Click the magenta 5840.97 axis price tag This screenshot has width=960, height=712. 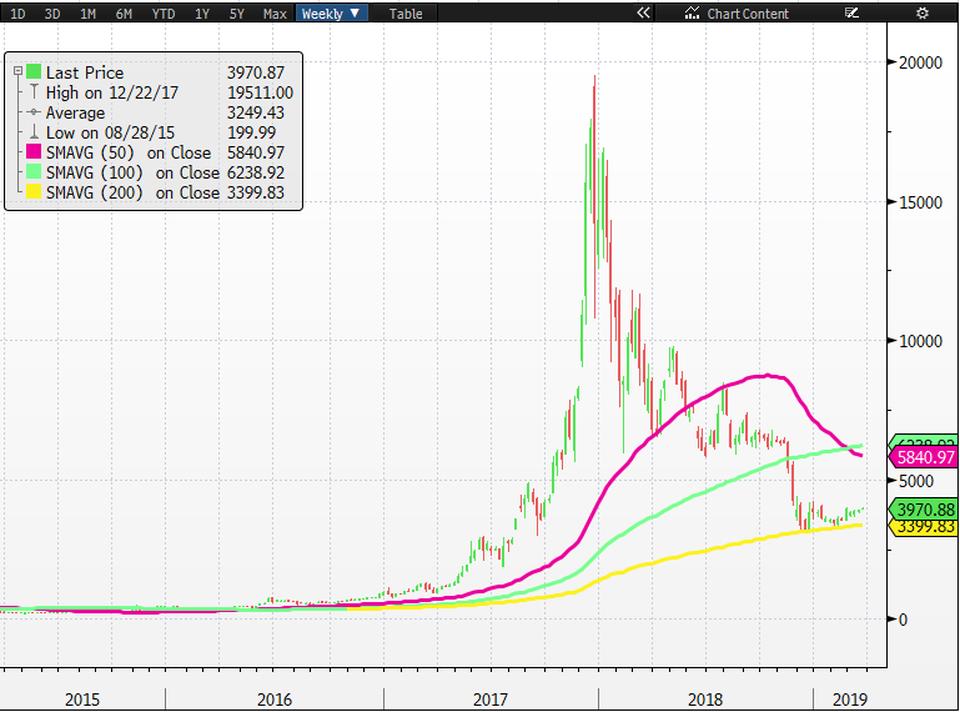click(x=924, y=457)
